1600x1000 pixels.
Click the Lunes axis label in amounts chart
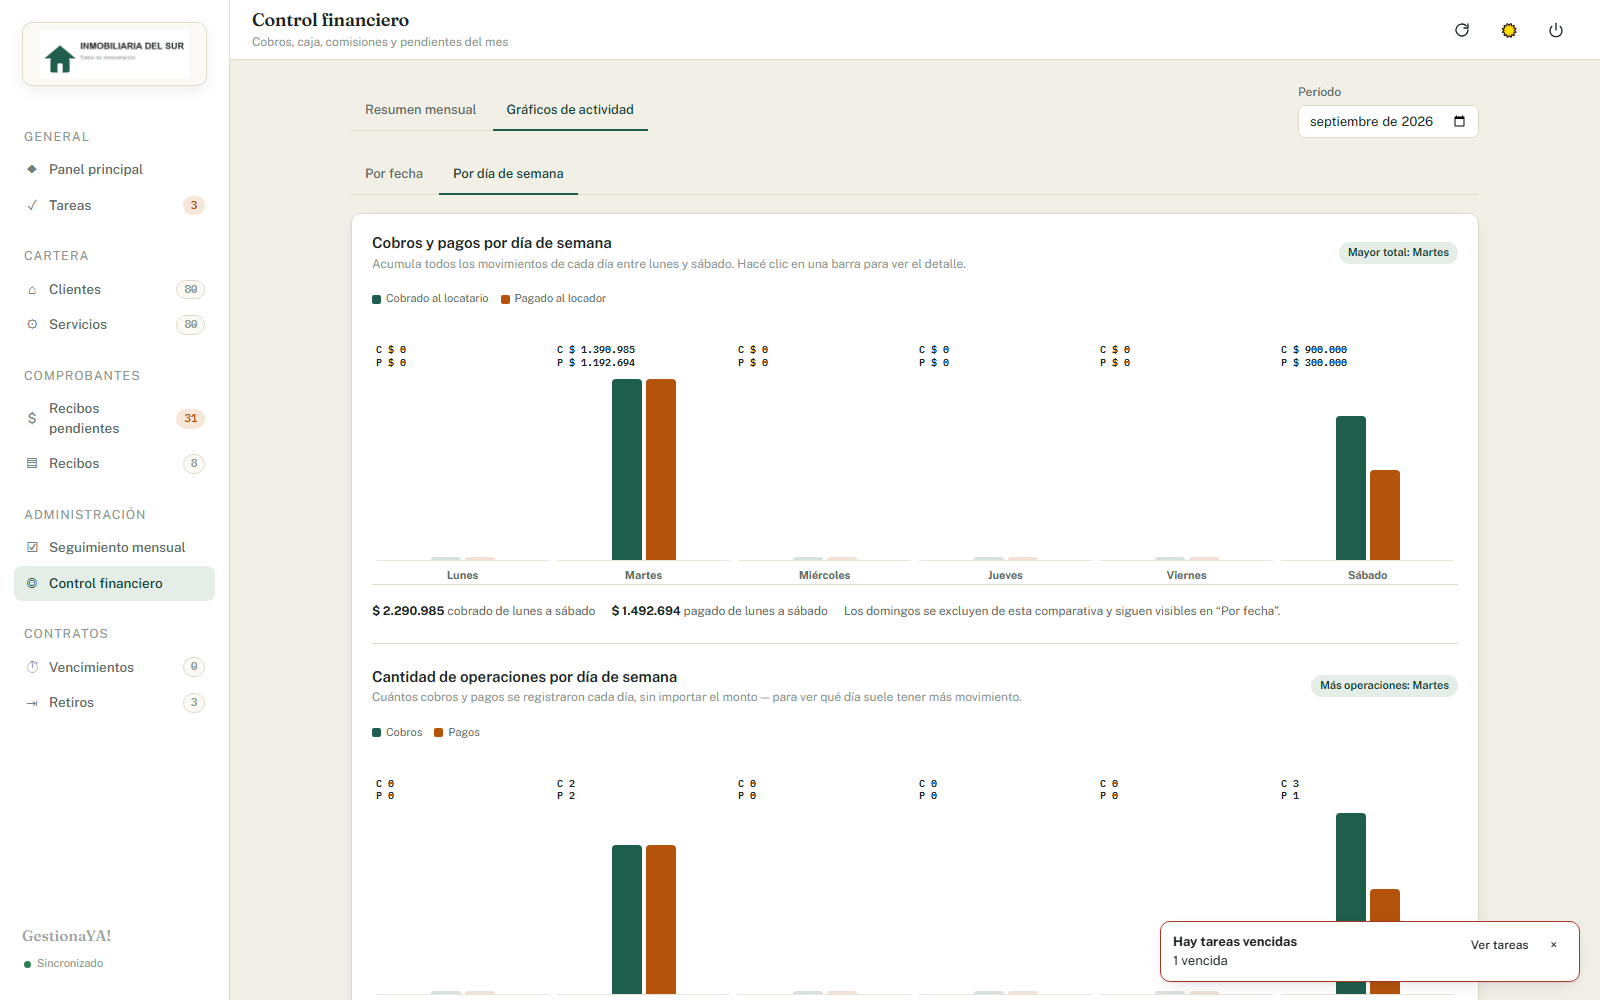pos(462,575)
